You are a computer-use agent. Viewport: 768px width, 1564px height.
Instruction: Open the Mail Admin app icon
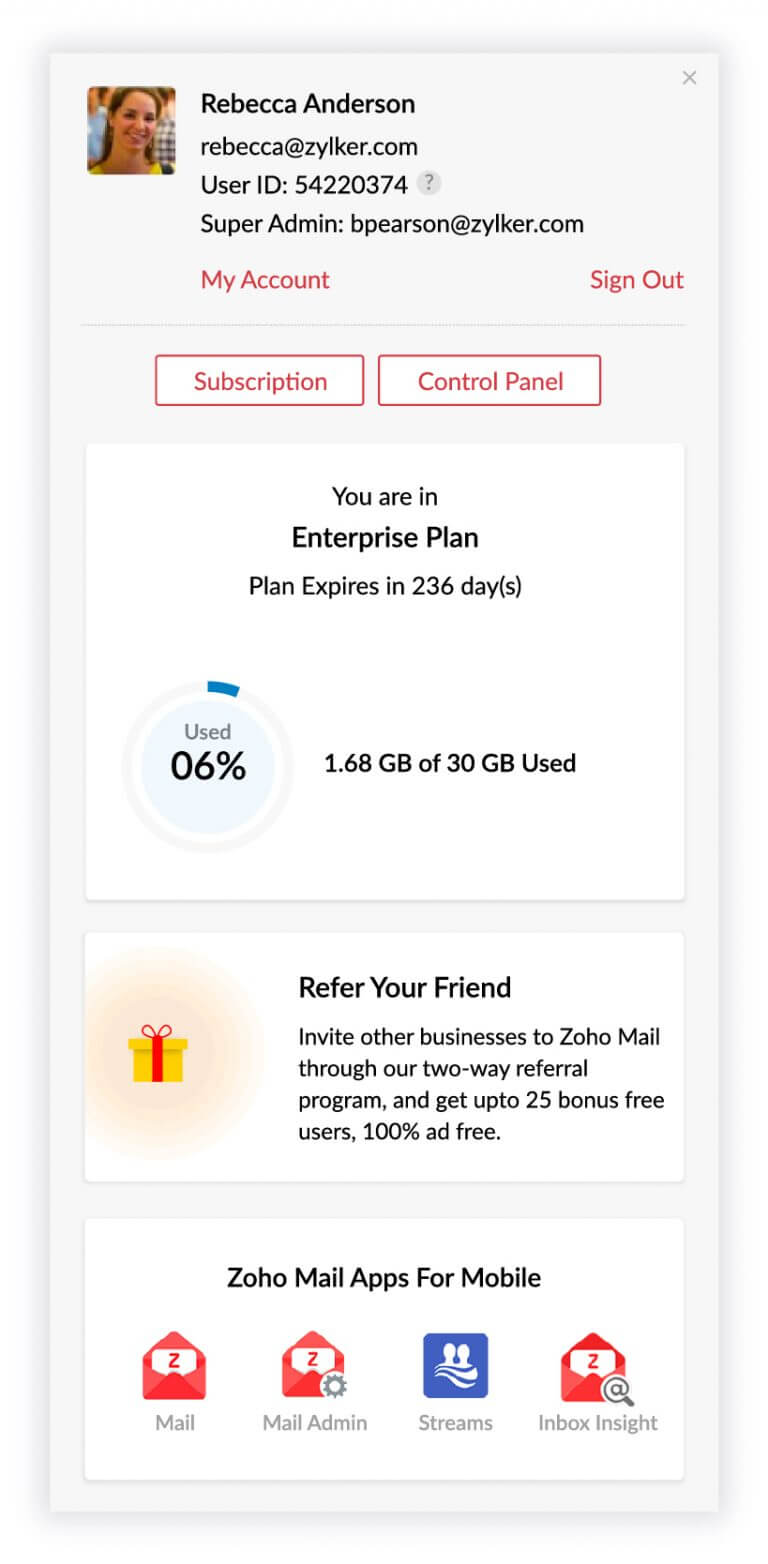point(314,1365)
